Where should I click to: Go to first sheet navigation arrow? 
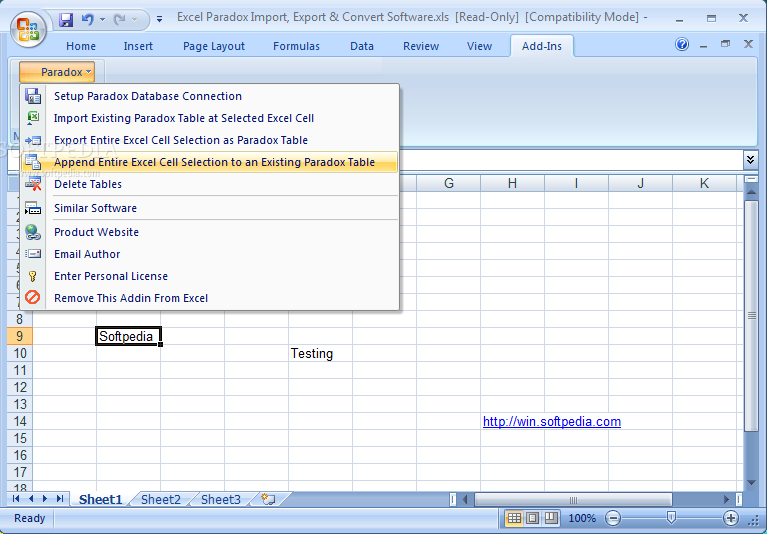(16, 499)
